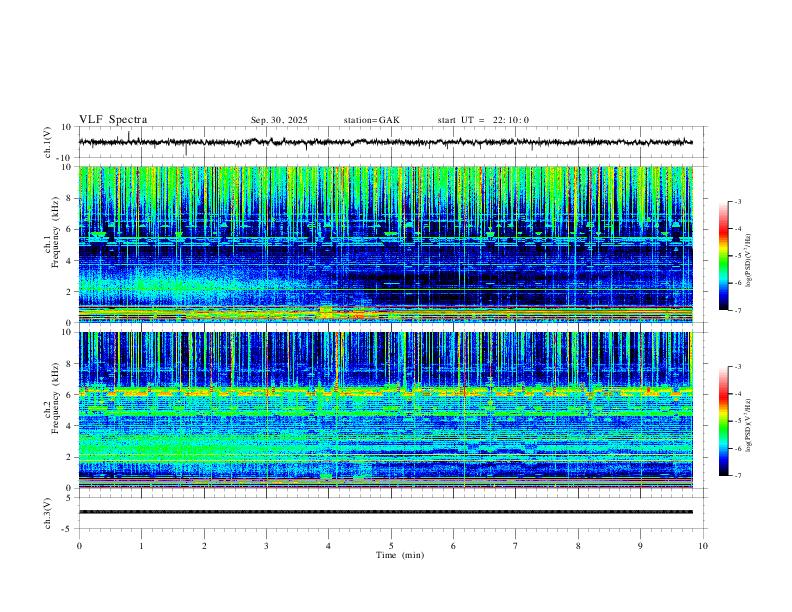The image size is (792, 612).
Task: Click the ch.1 voltage waveform trace
Action: (x=385, y=142)
